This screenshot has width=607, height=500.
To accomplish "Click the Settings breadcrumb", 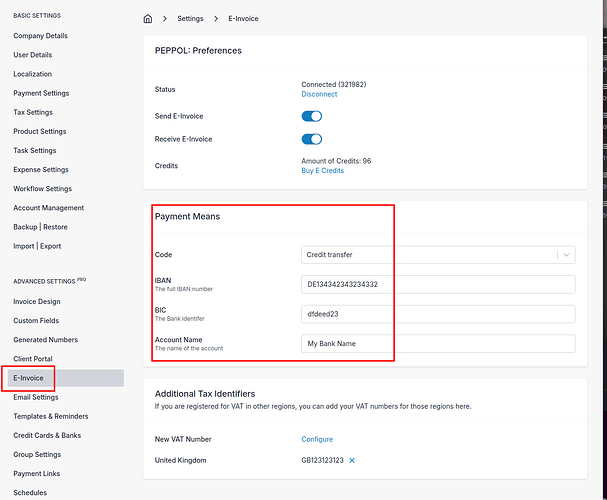I will (190, 19).
